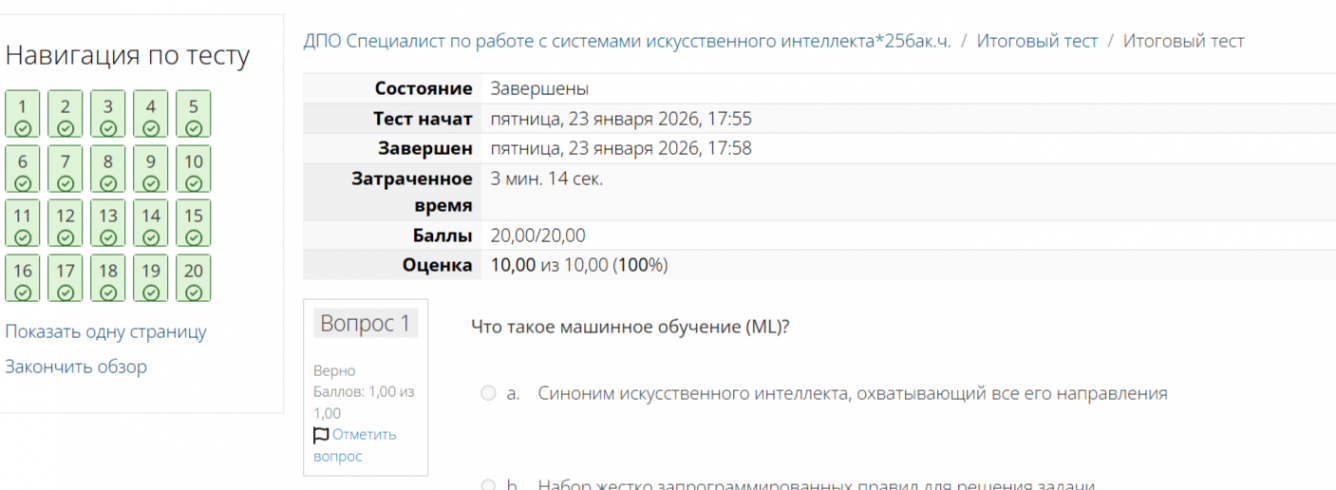The width and height of the screenshot is (1336, 490).
Task: Jump to question 19 navigation square
Action: [x=150, y=279]
